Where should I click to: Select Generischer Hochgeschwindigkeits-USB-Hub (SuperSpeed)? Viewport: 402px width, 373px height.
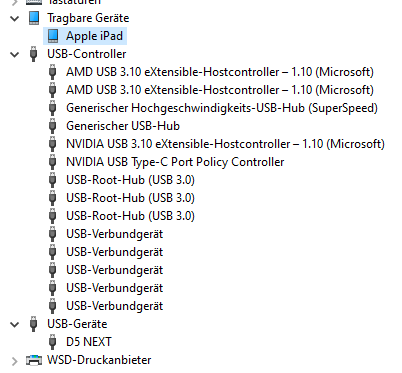pyautogui.click(x=222, y=108)
